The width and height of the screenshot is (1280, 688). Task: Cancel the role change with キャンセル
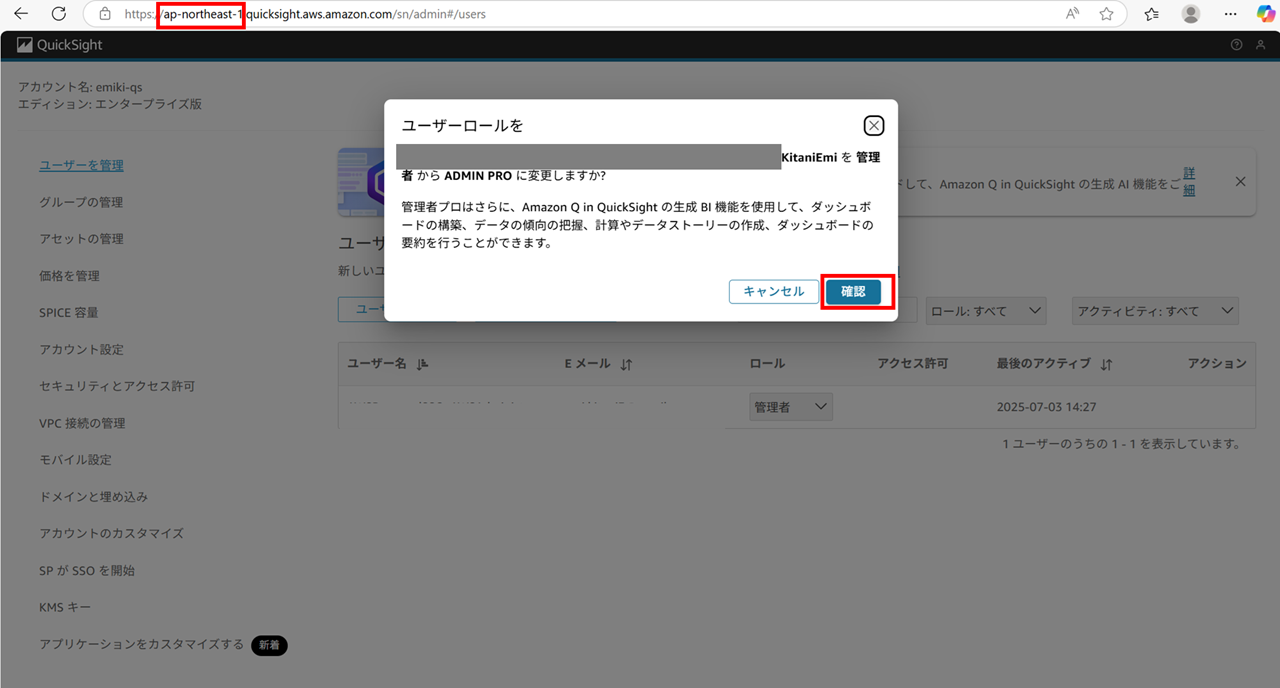coord(774,291)
